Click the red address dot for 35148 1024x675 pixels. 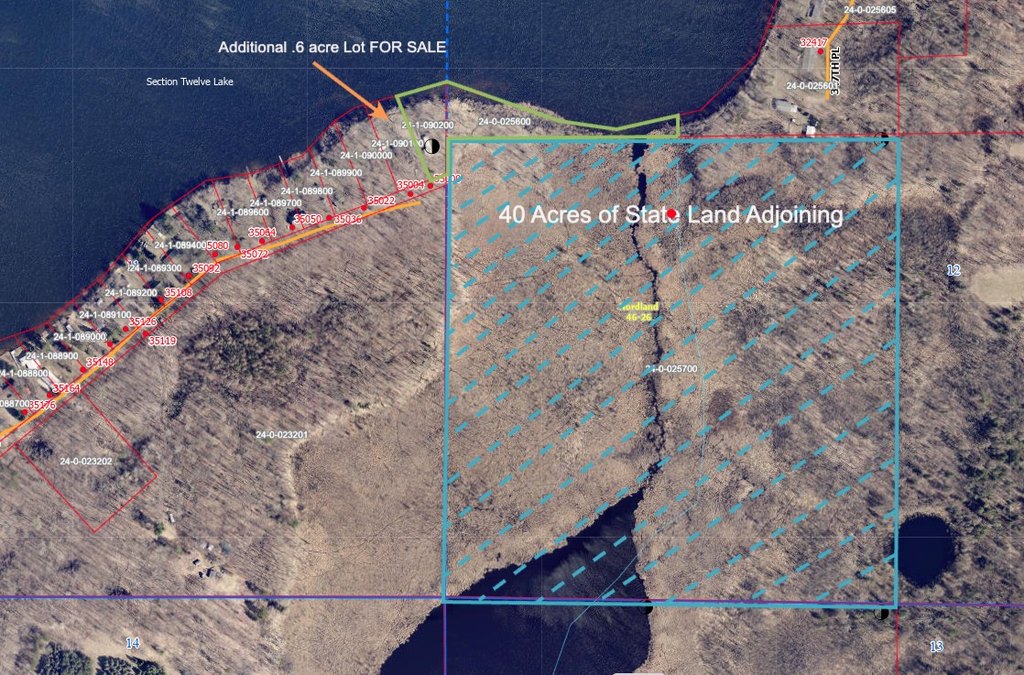84,369
